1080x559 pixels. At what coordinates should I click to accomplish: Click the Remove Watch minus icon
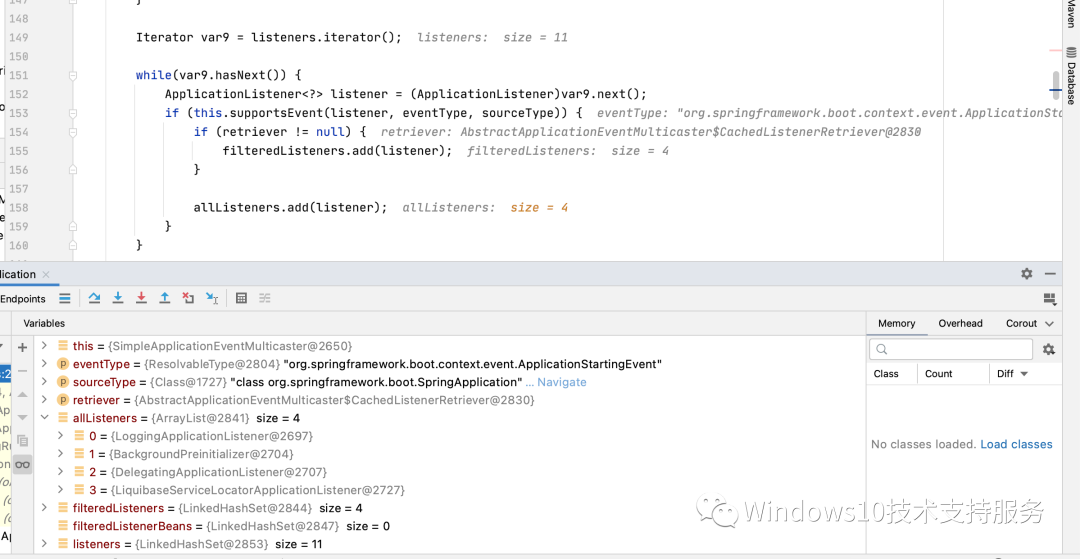pos(22,371)
